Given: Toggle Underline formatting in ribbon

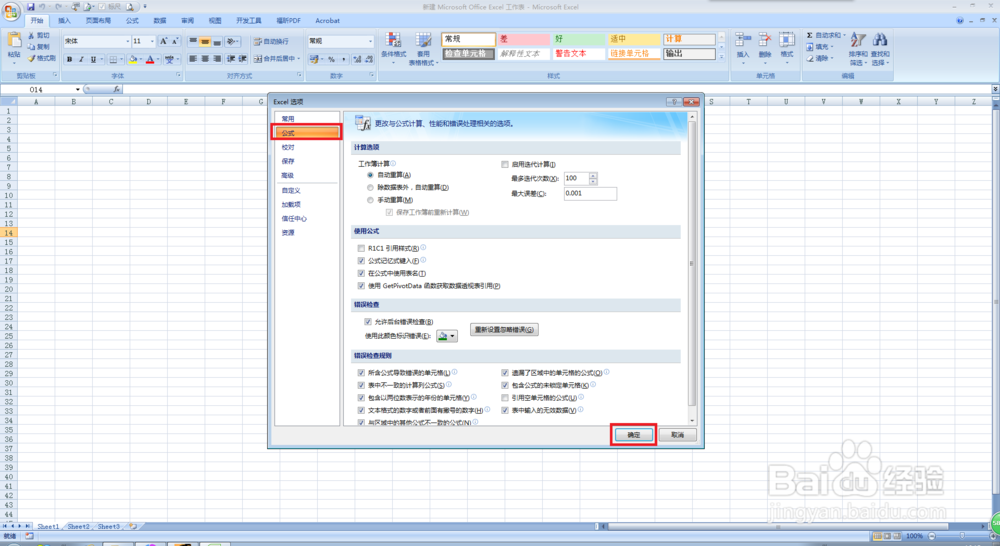Looking at the screenshot, I should tap(93, 59).
